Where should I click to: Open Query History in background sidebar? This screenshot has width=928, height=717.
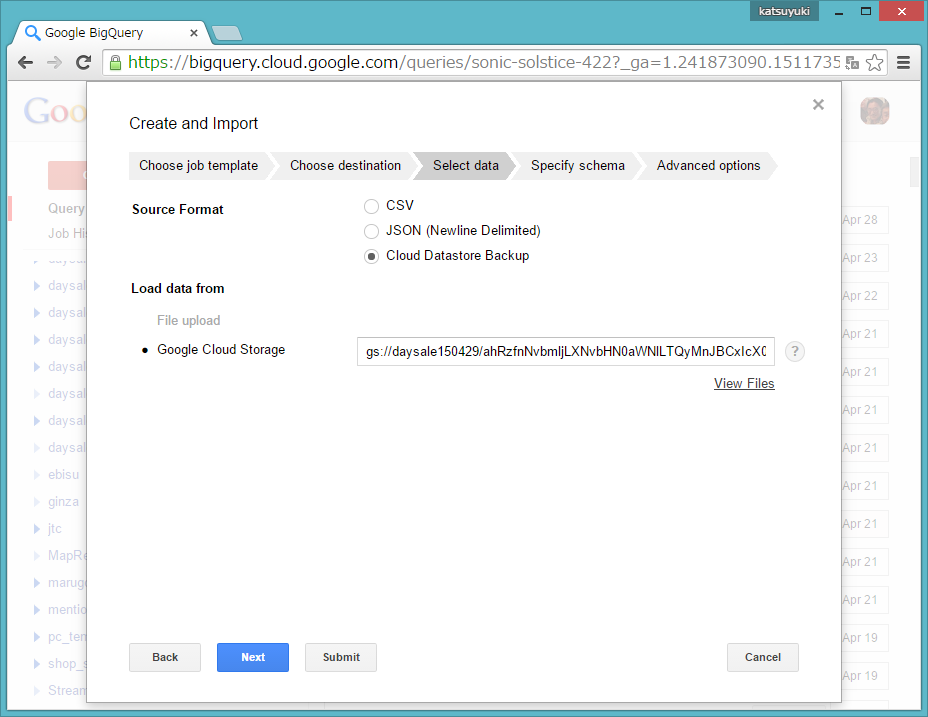pyautogui.click(x=66, y=208)
